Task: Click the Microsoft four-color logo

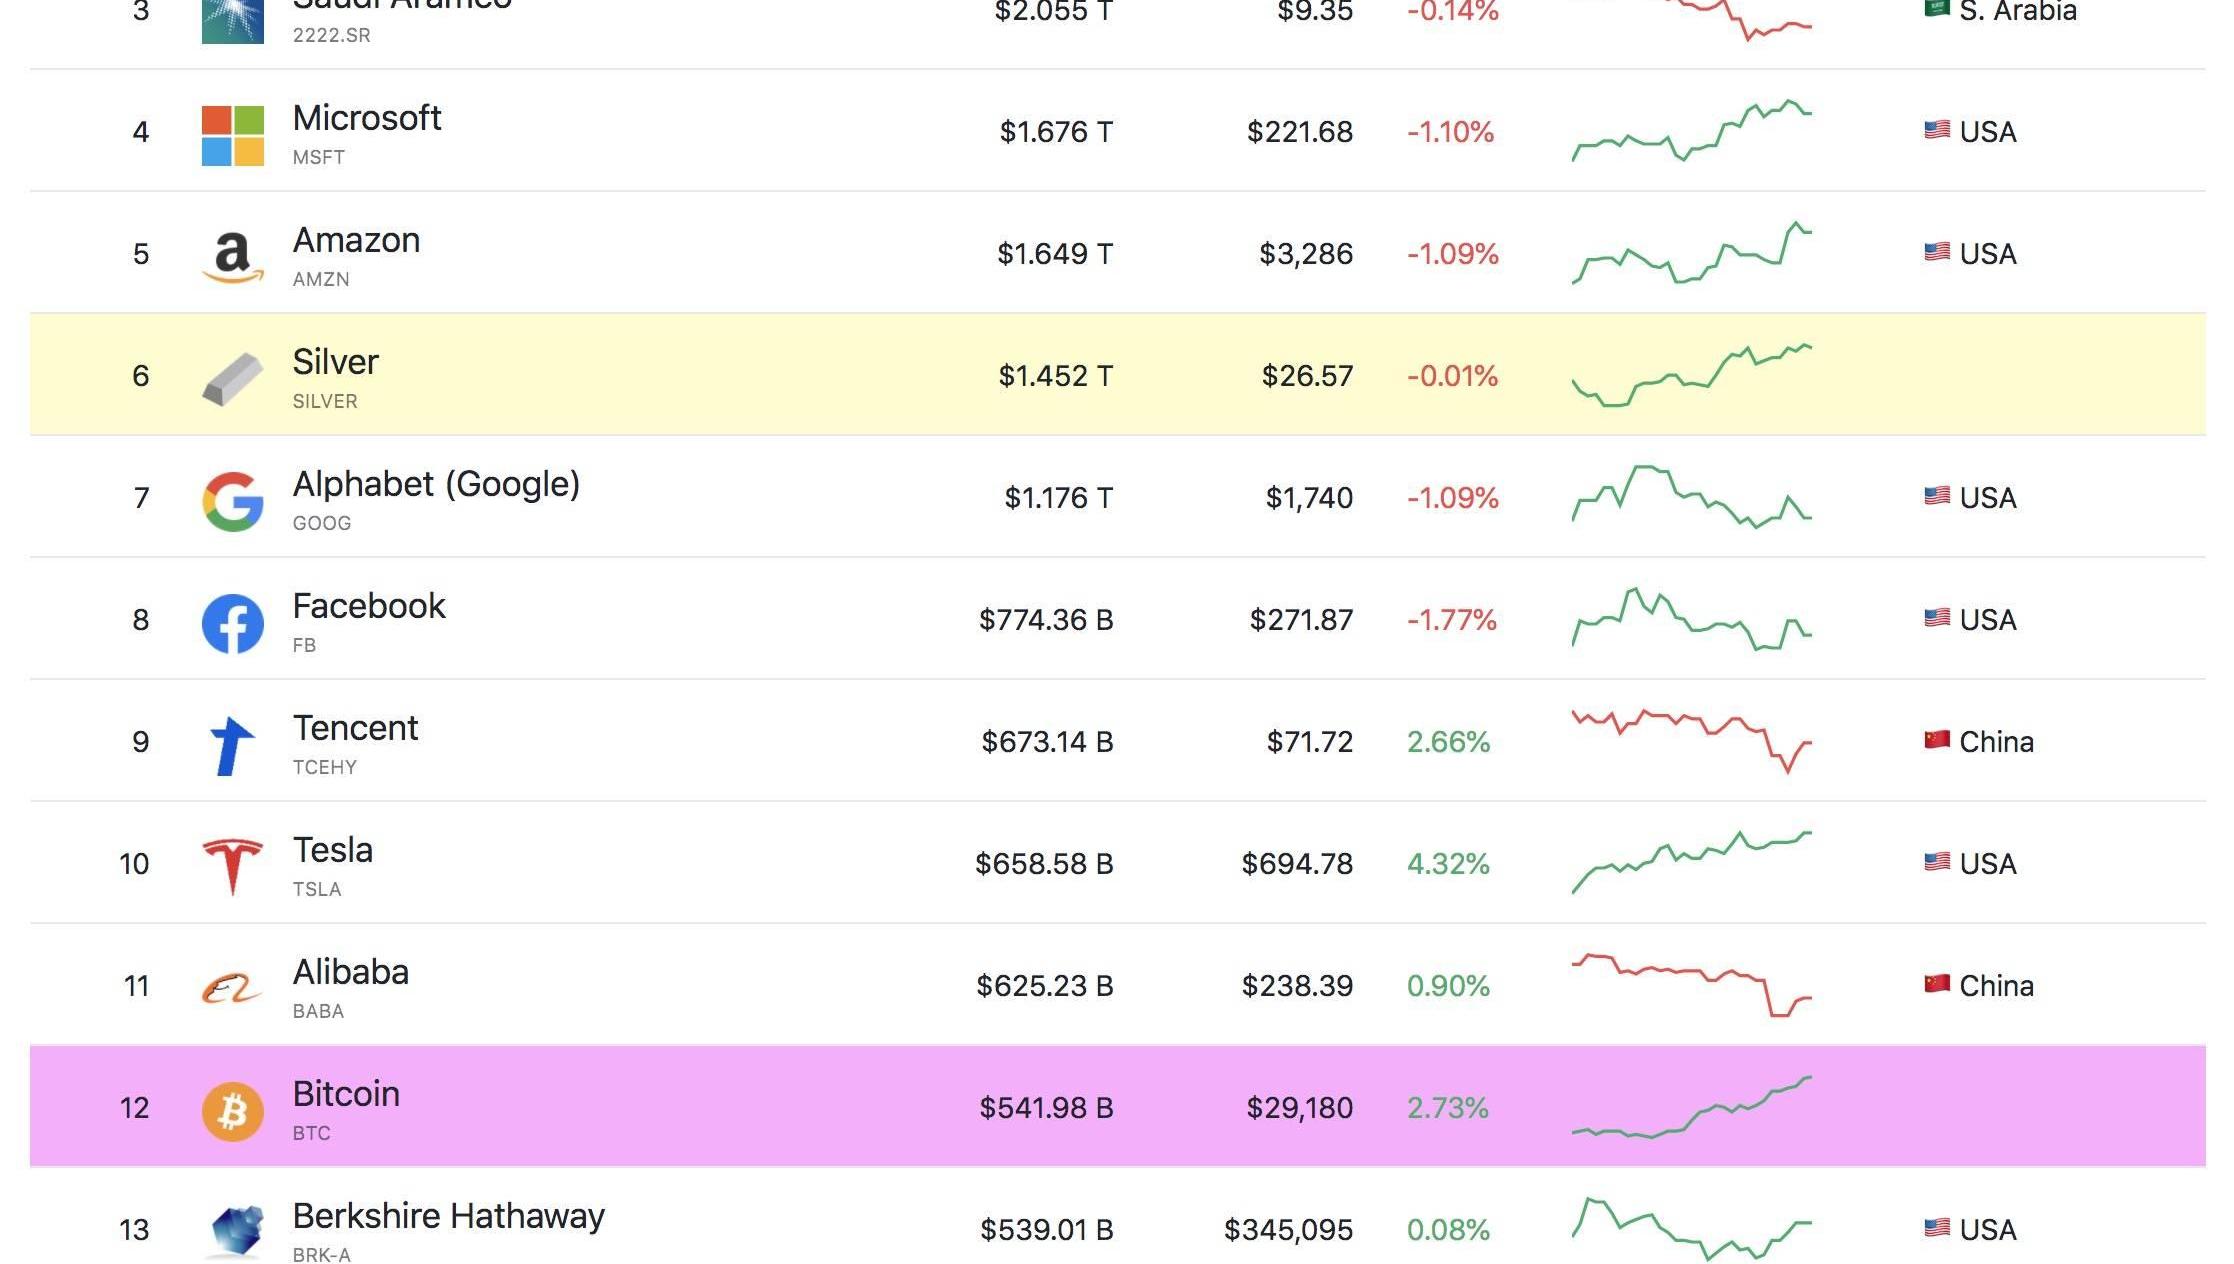Action: click(x=233, y=136)
